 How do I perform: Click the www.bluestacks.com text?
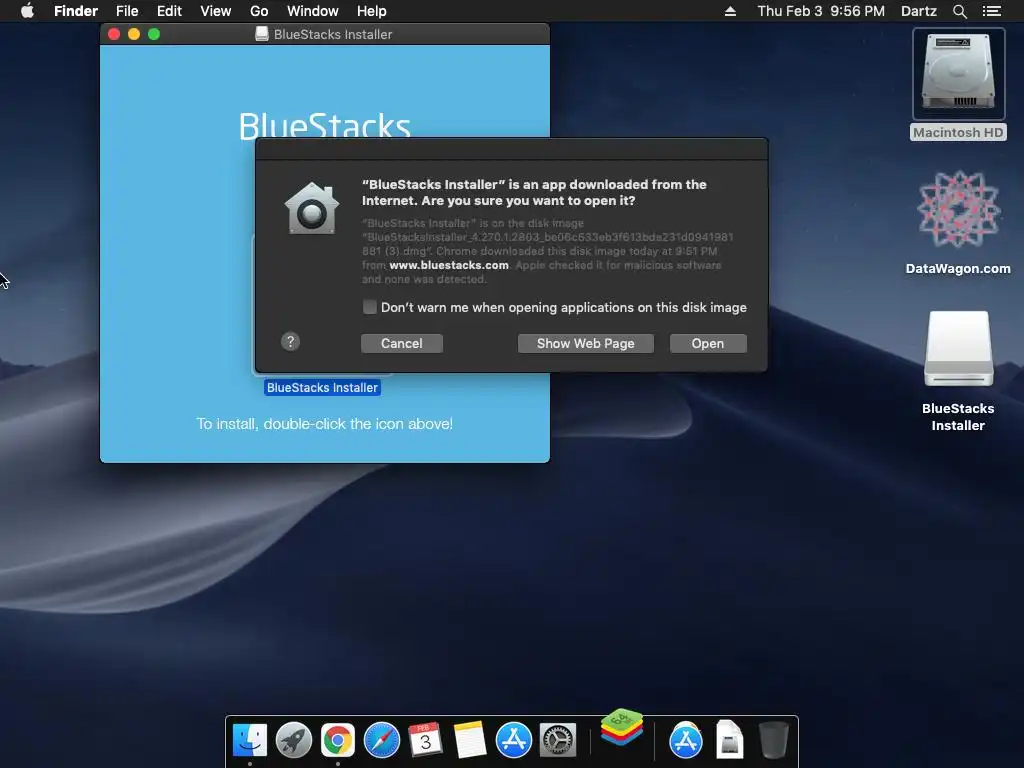(x=449, y=265)
